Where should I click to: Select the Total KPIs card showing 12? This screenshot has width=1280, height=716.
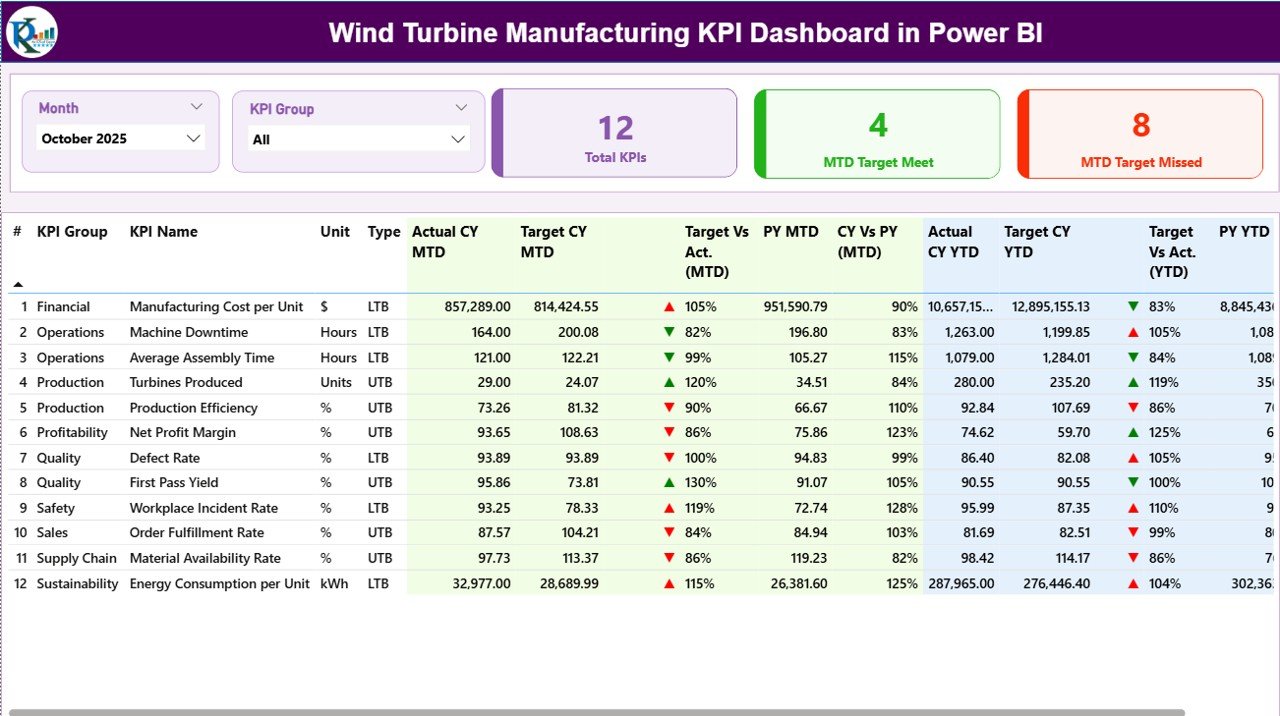(614, 132)
